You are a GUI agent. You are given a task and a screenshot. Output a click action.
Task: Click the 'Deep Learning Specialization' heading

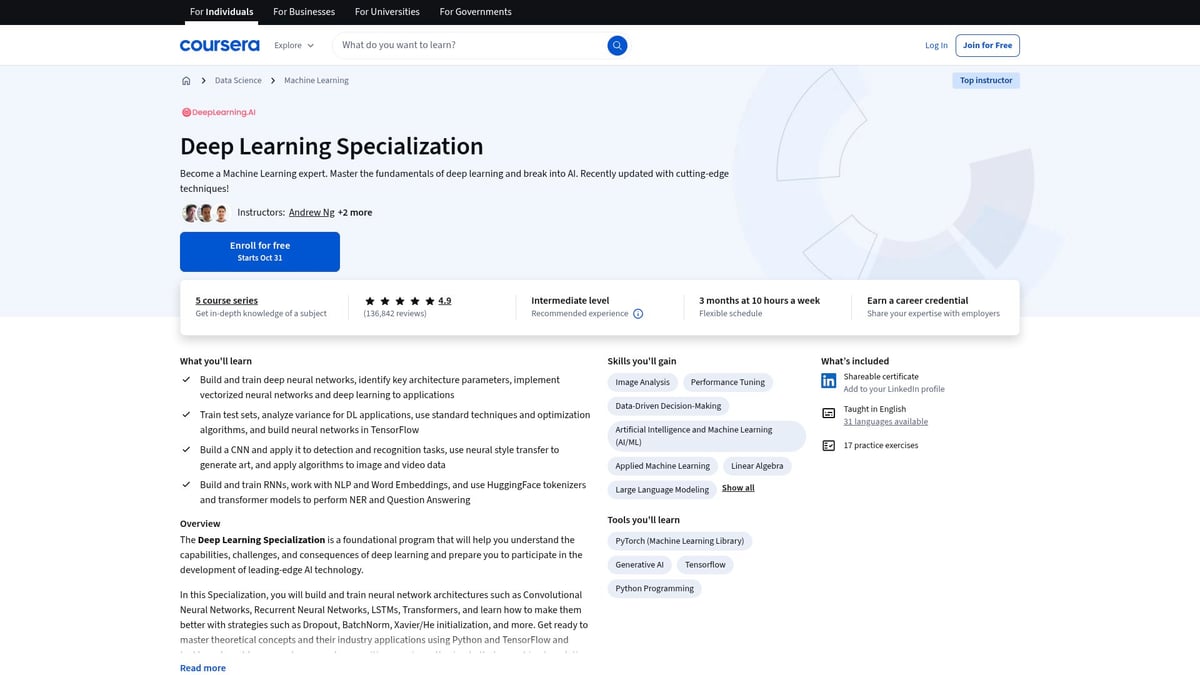(331, 146)
